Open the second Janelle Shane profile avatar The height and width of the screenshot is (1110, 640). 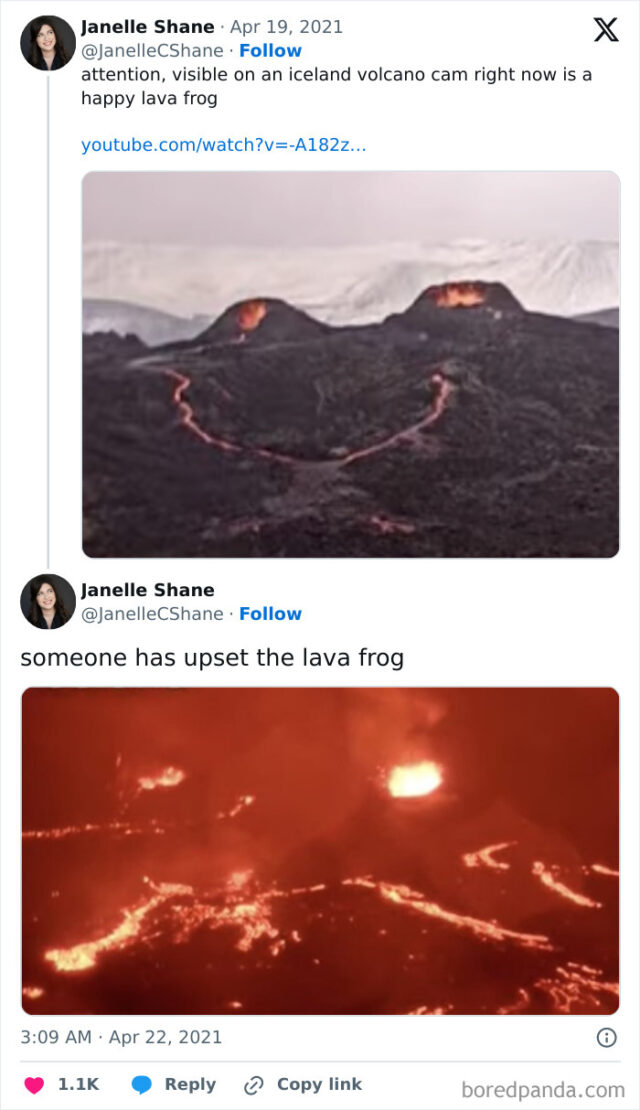(x=48, y=602)
